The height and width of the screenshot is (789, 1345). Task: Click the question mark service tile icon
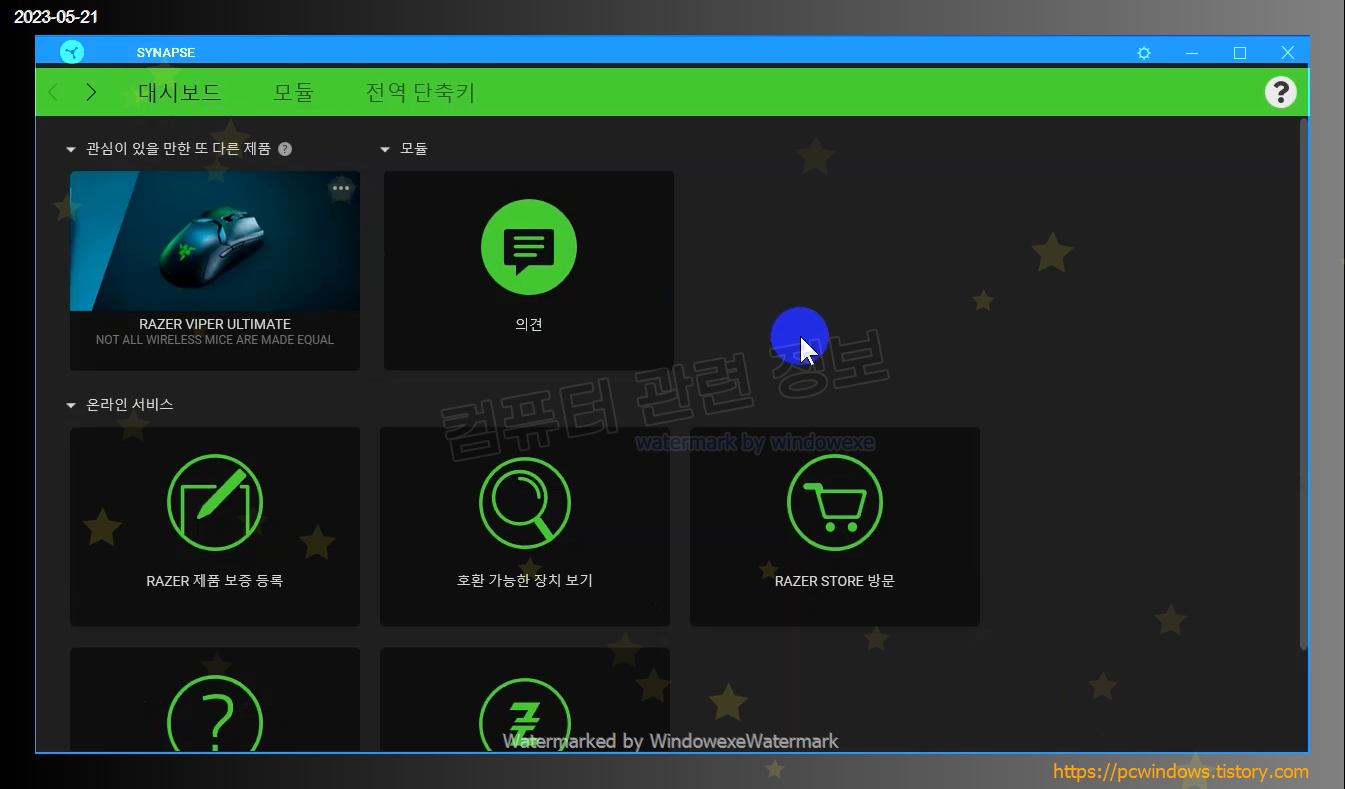tap(215, 712)
